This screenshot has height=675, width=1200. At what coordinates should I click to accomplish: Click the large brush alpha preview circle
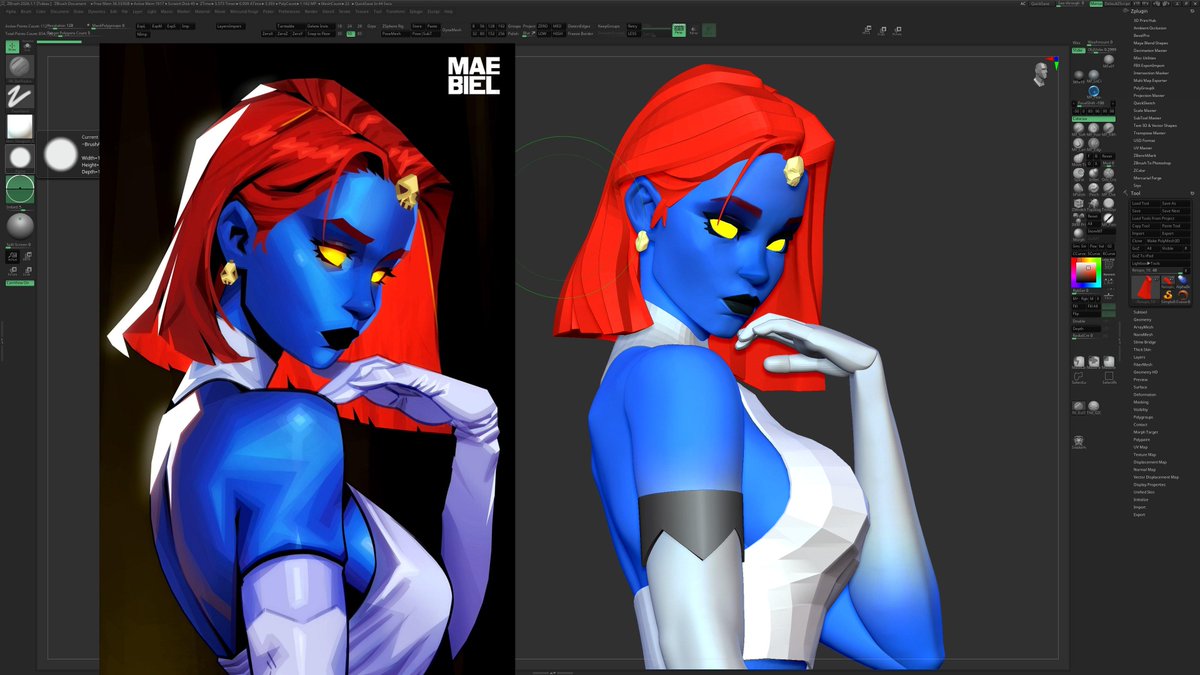point(62,153)
